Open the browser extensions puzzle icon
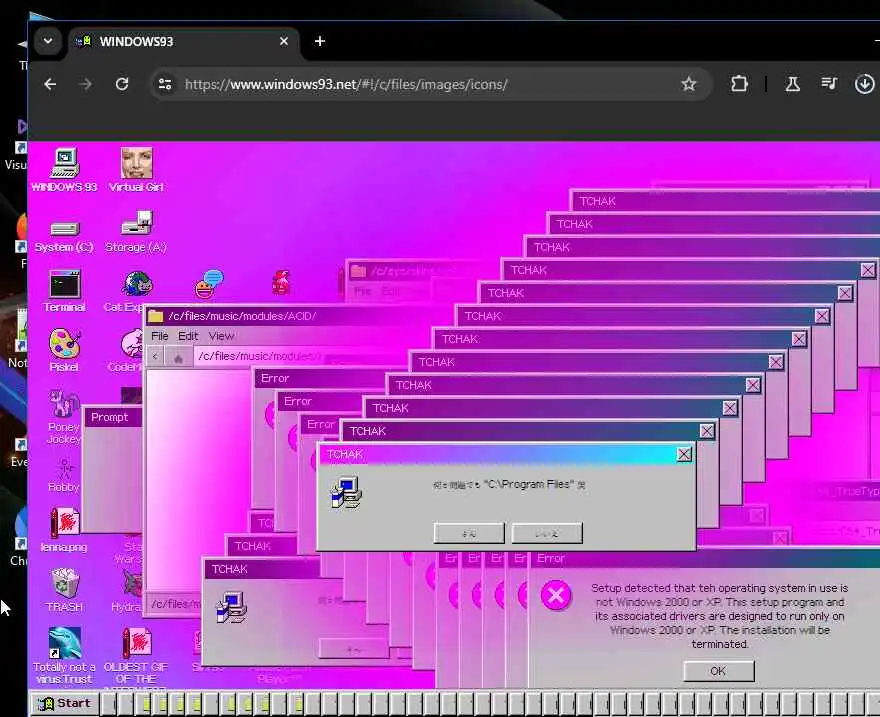The height and width of the screenshot is (717, 880). coord(739,84)
